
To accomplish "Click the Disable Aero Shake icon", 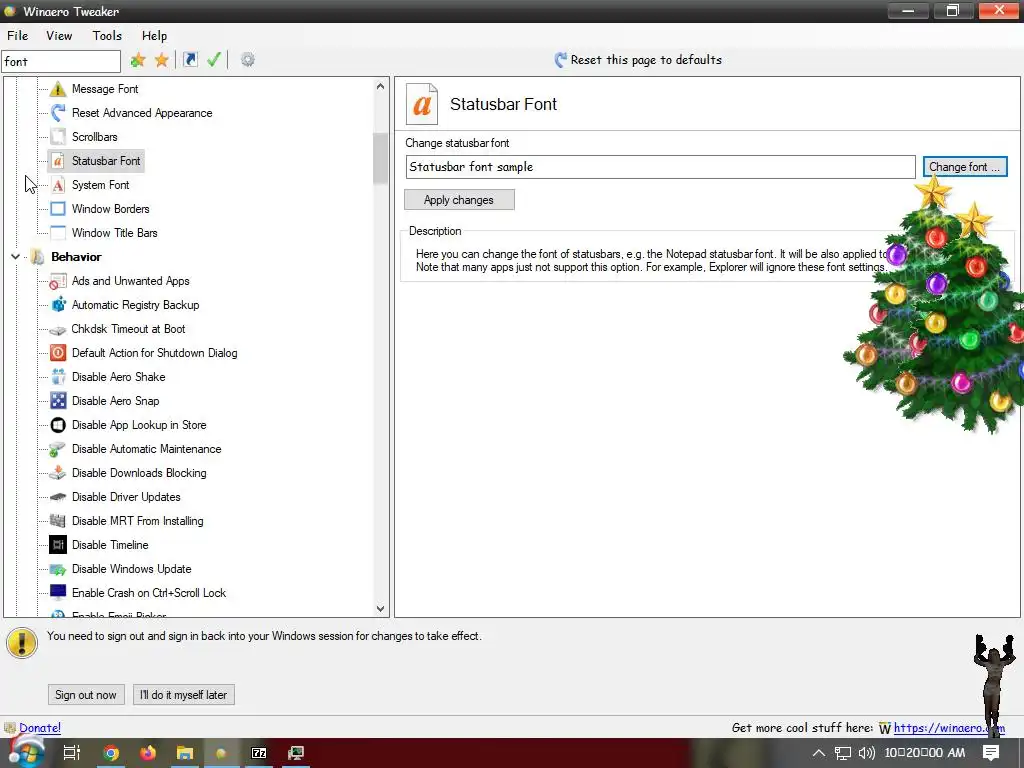I will (58, 377).
